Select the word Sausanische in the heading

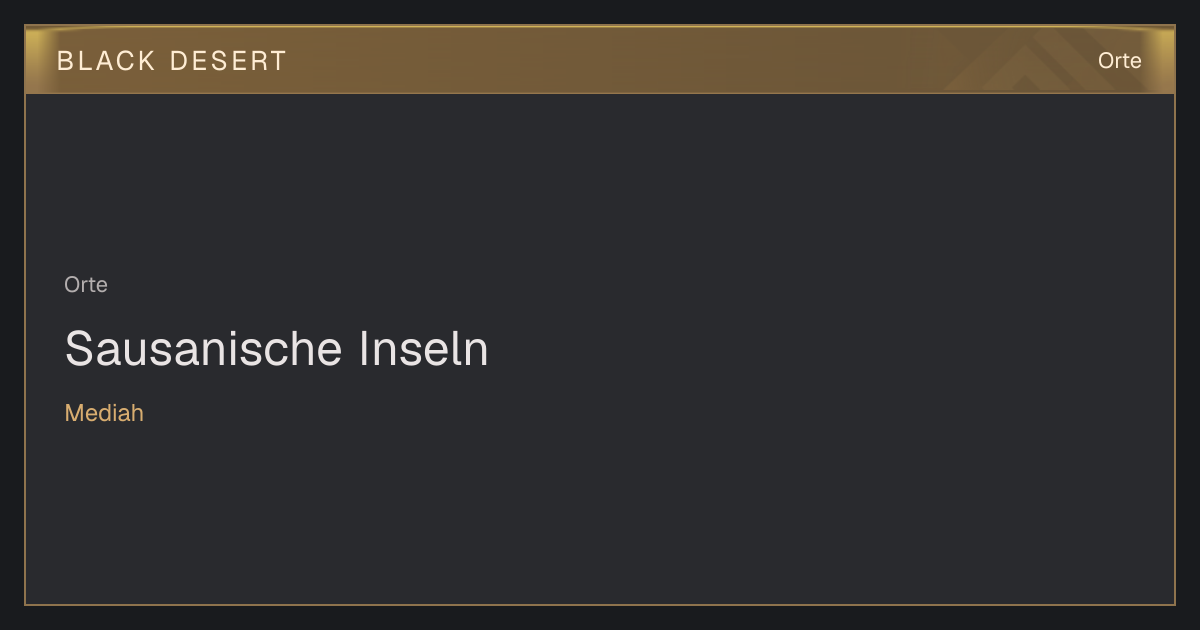coord(204,349)
